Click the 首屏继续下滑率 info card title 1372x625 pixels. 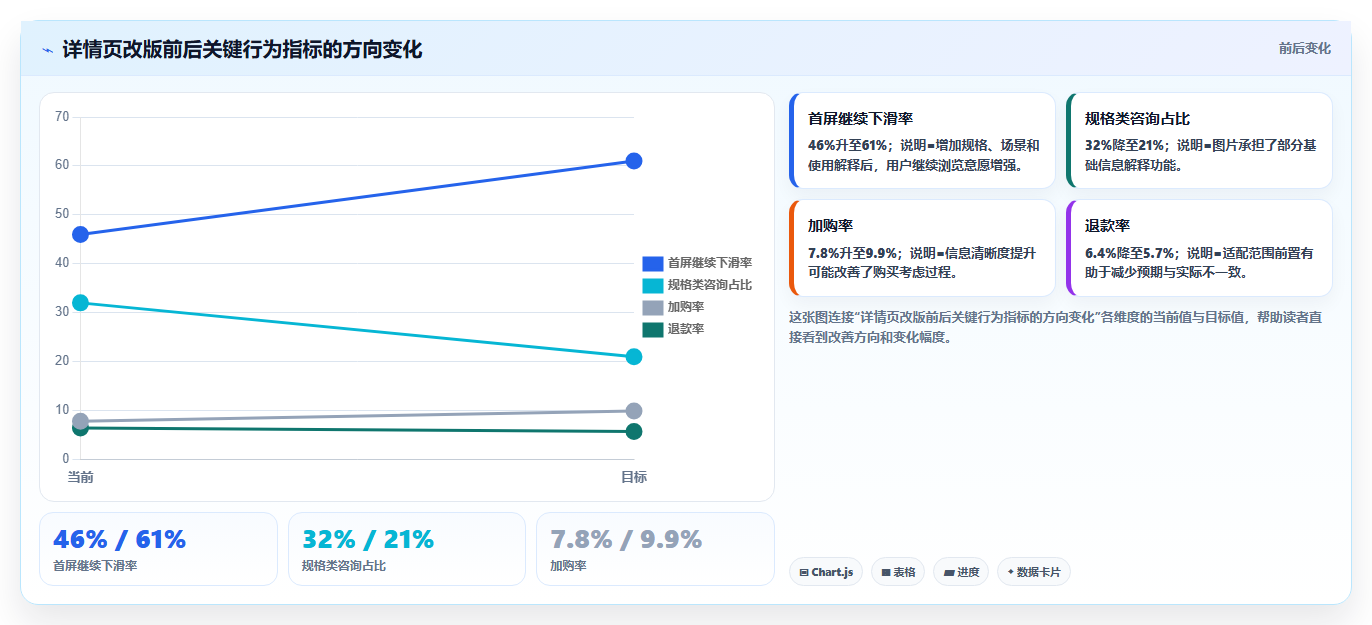[860, 119]
